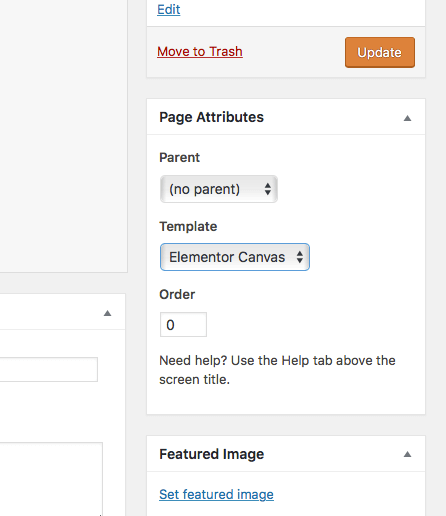The width and height of the screenshot is (446, 516).
Task: Click the Edit link at the top
Action: [169, 9]
